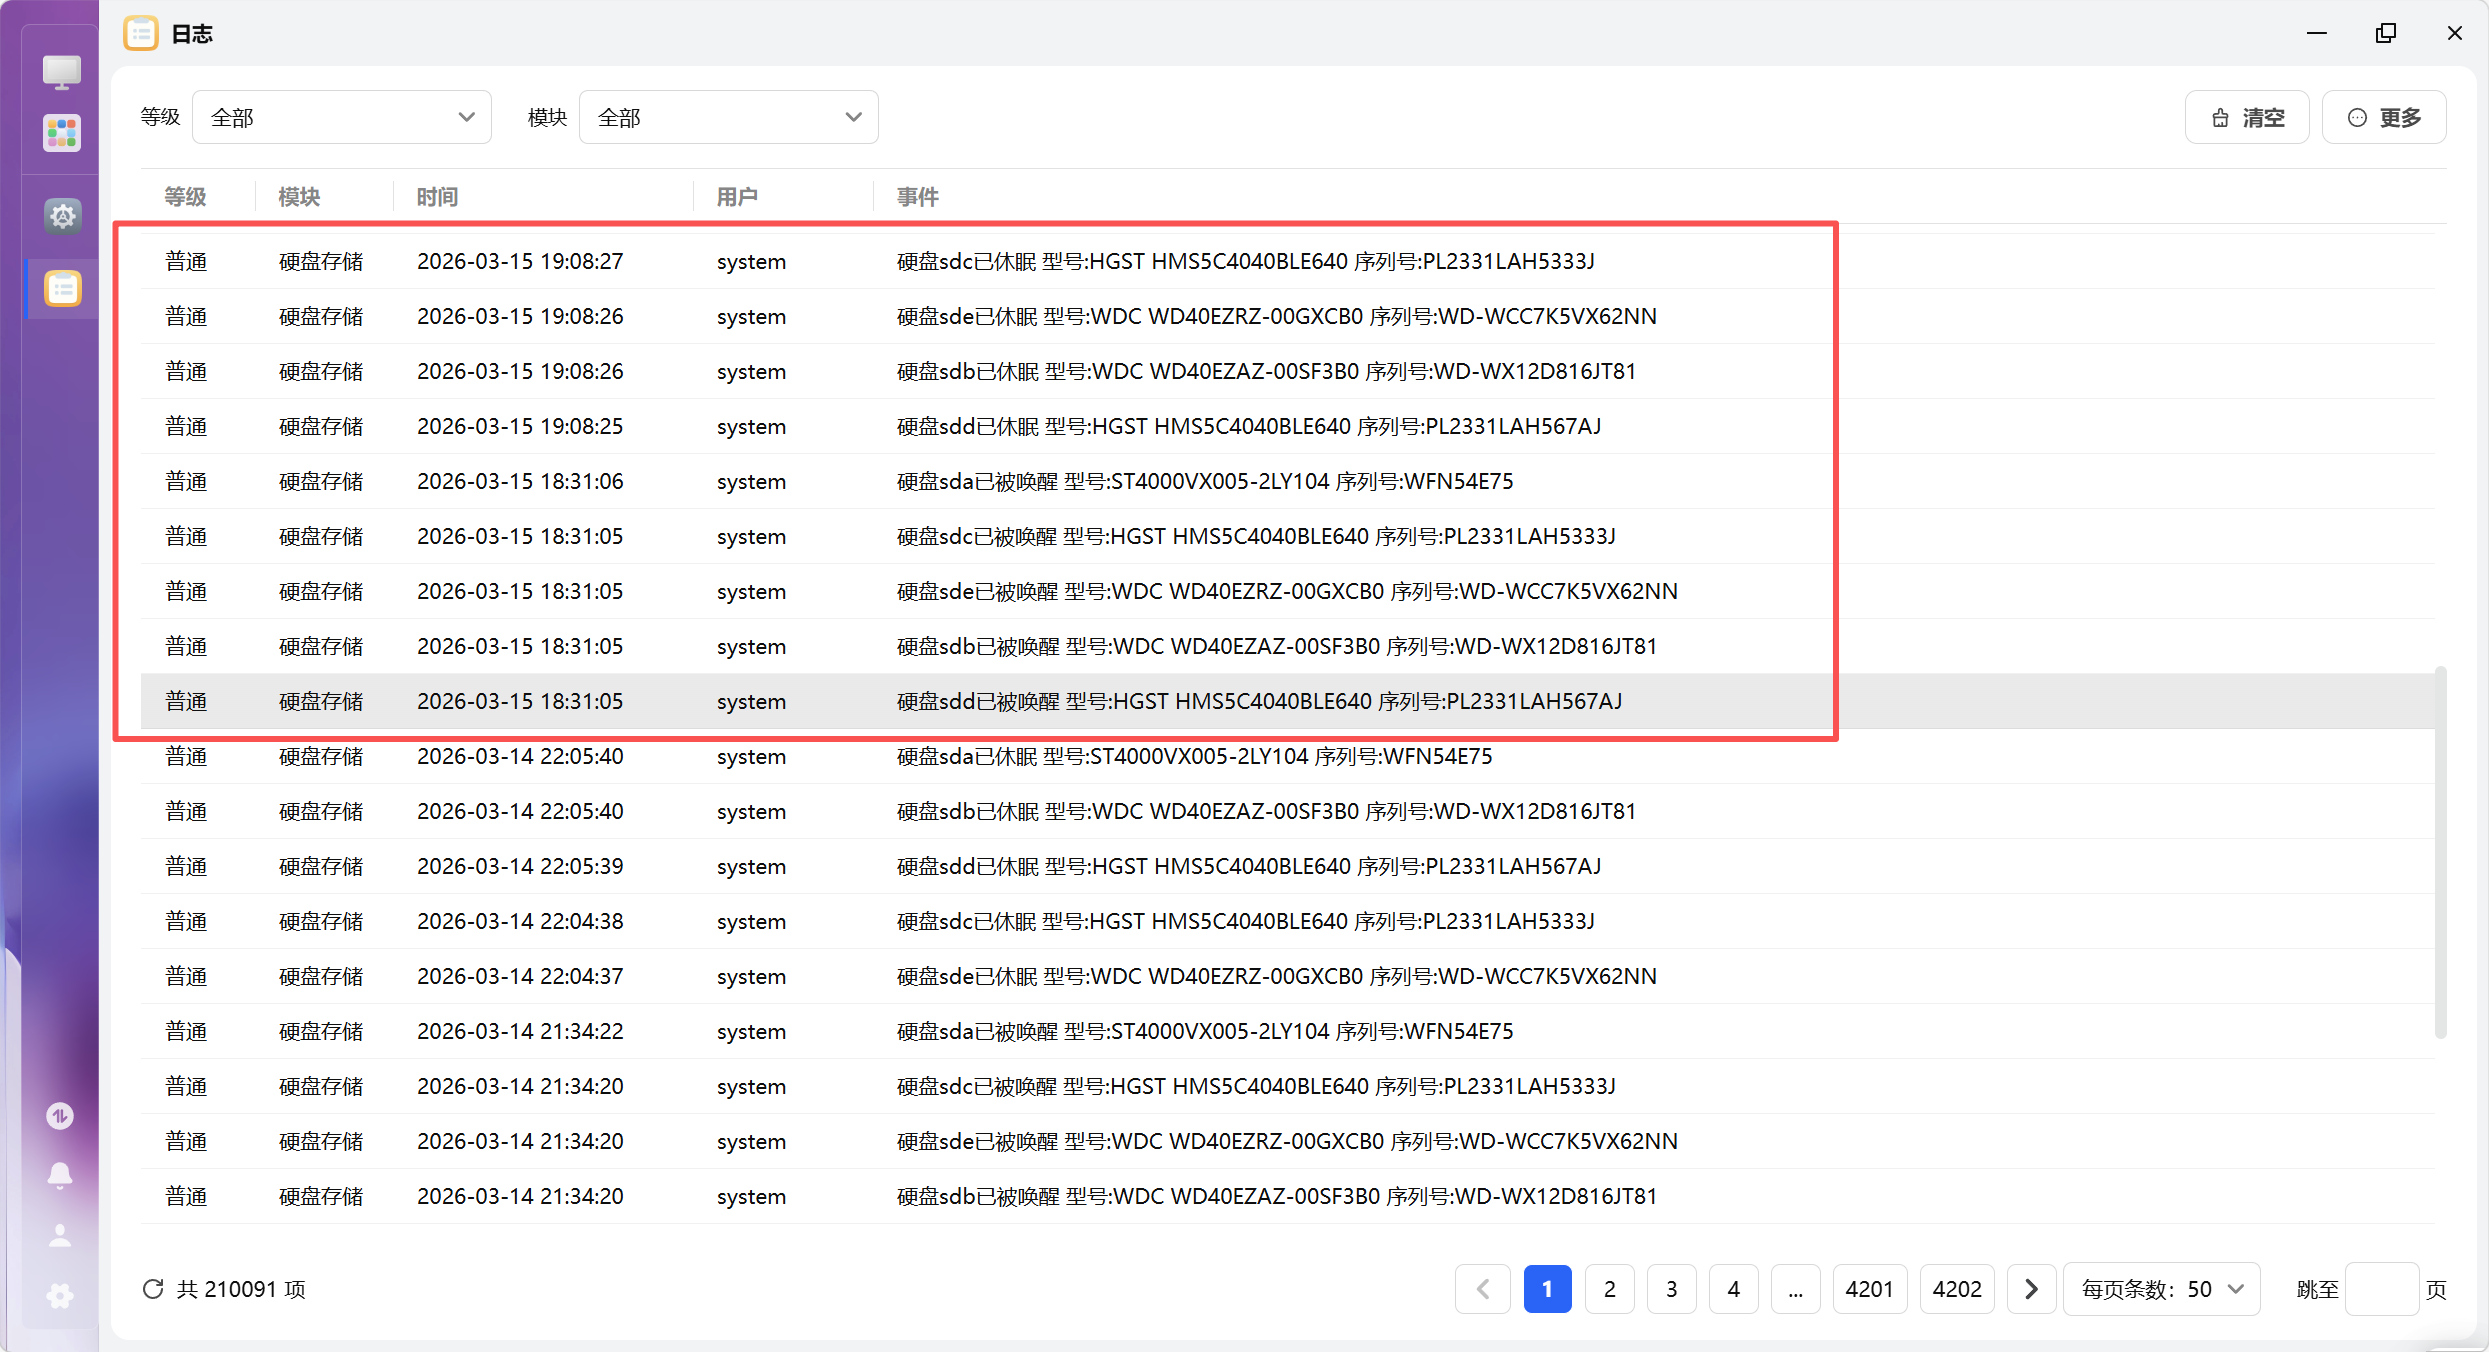Click the user profile icon in sidebar
Screen dimensions: 2489x1352
coord(60,1236)
